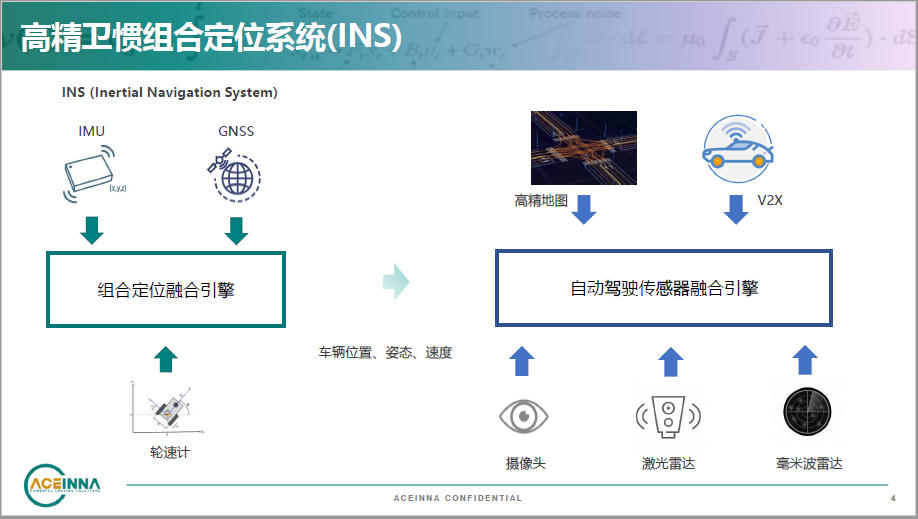Viewport: 918px width, 519px height.
Task: Click 'ACEINNA CONFIDENTIAL' footer text
Action: tap(457, 498)
